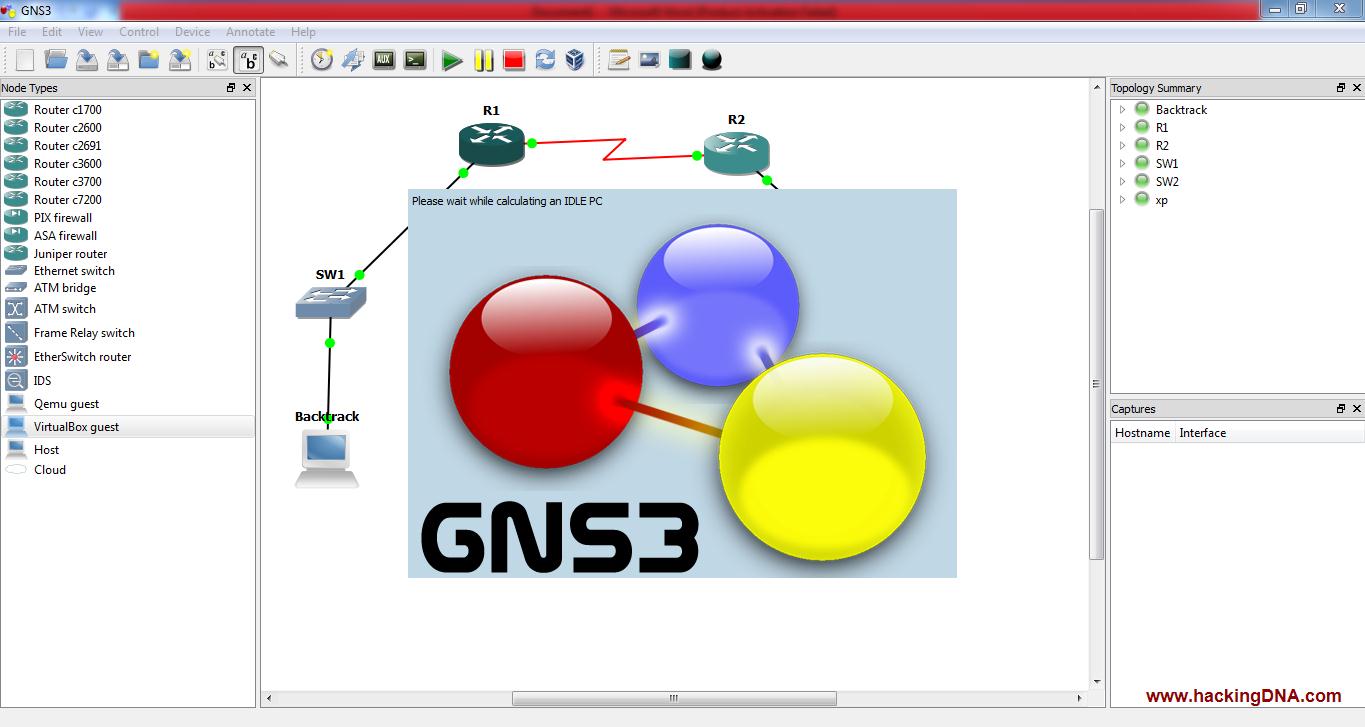Suspend all devices with yellow pause button
This screenshot has height=727, width=1365.
coord(484,60)
